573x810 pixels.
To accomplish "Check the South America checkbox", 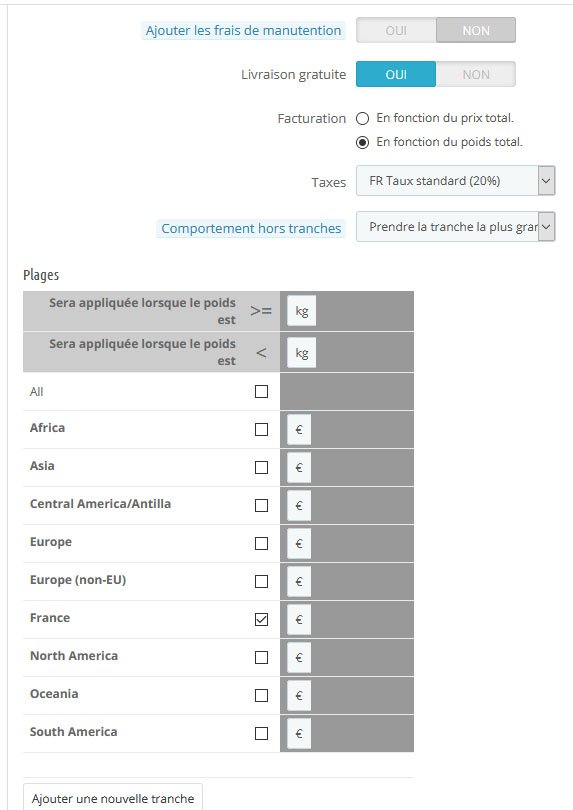I will pos(261,733).
